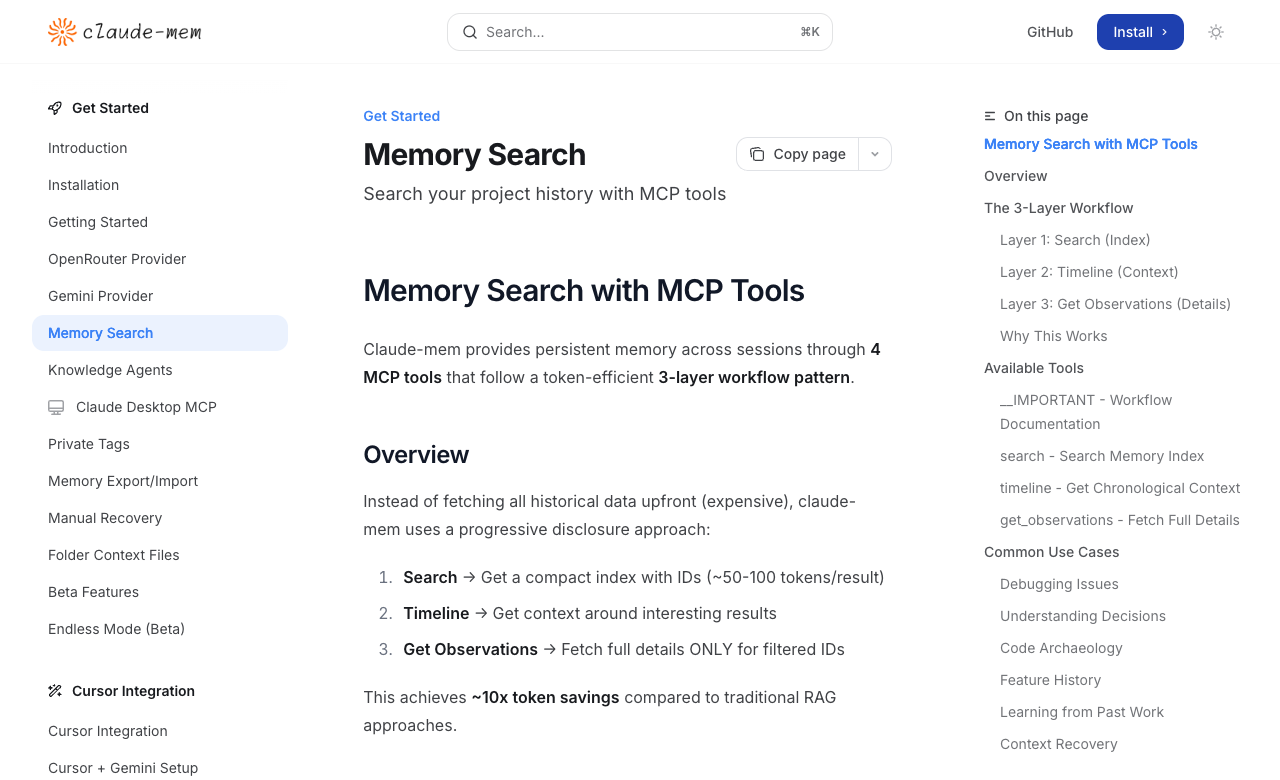The image size is (1280, 780).
Task: Open Cursor + Gemini Setup in sidebar
Action: (x=160, y=768)
